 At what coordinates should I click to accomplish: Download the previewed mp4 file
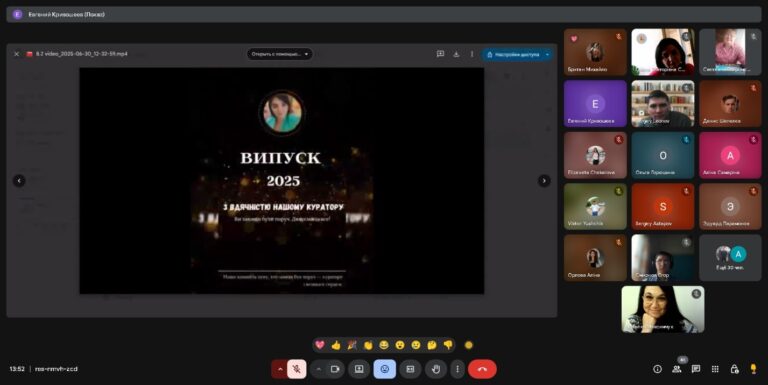pyautogui.click(x=456, y=54)
